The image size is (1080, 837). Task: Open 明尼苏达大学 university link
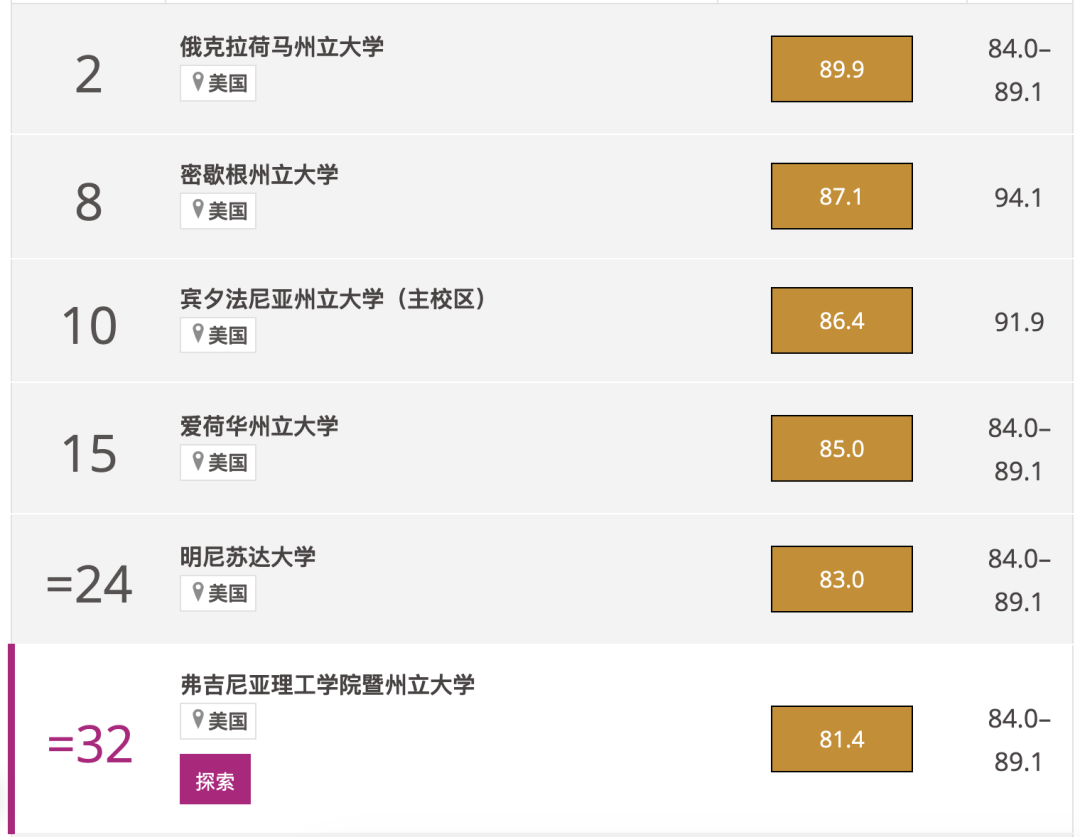248,557
